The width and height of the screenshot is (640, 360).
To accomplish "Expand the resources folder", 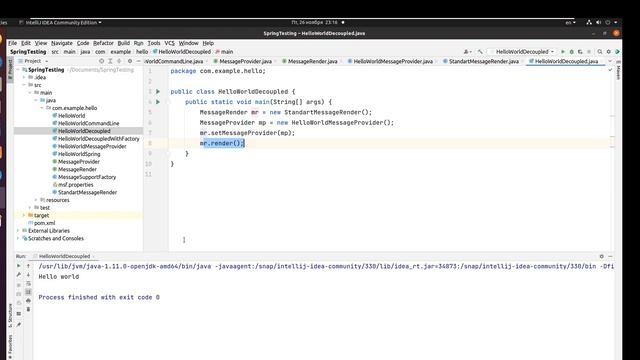I will (36, 200).
